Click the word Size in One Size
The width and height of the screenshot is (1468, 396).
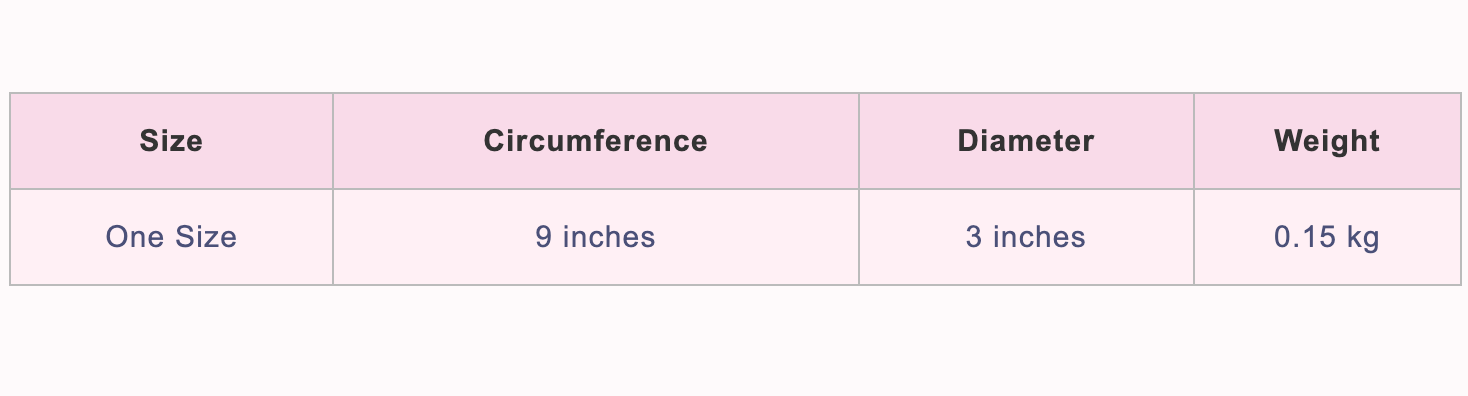click(x=200, y=237)
